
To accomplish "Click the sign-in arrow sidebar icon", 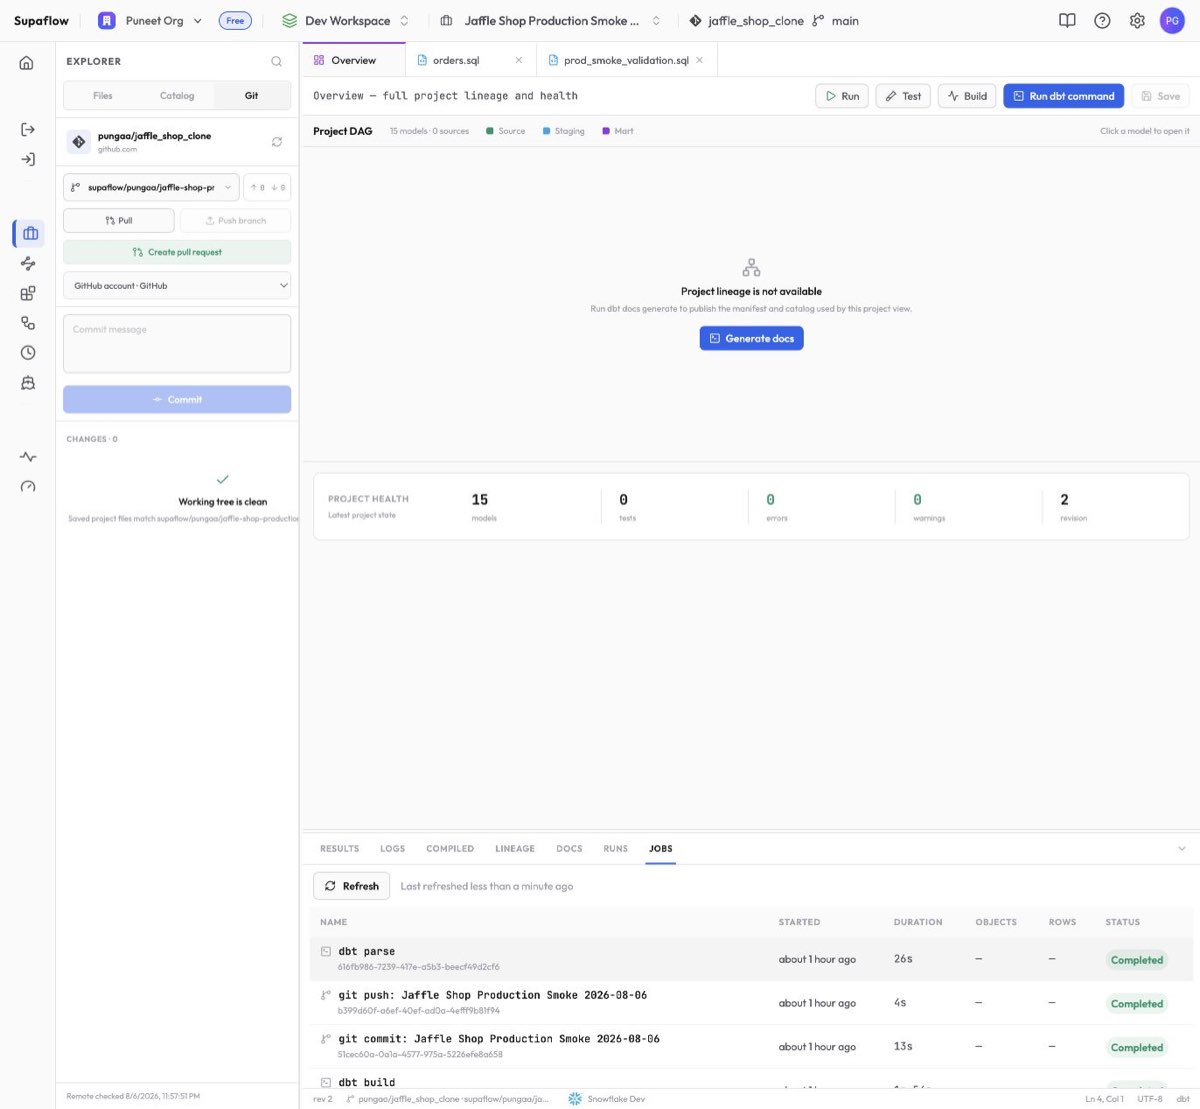I will pyautogui.click(x=28, y=160).
